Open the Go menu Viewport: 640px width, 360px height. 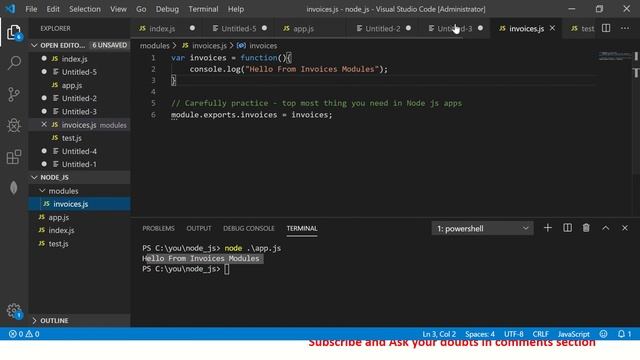pyautogui.click(x=141, y=9)
